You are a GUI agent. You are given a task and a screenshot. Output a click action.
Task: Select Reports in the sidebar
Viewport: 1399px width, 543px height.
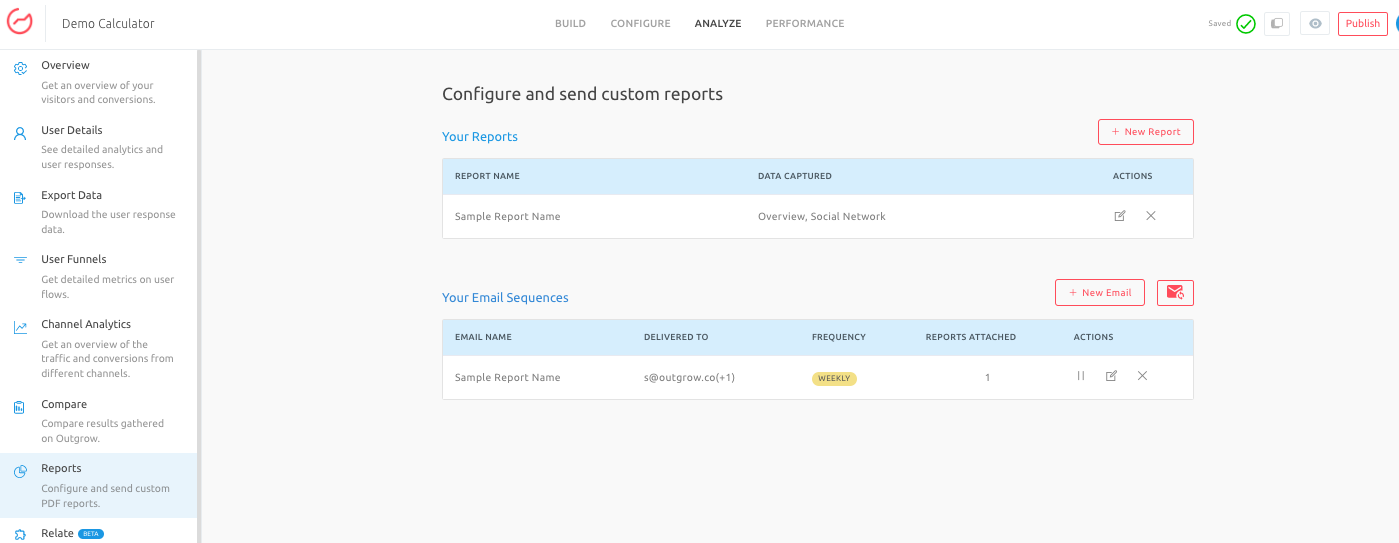click(98, 485)
